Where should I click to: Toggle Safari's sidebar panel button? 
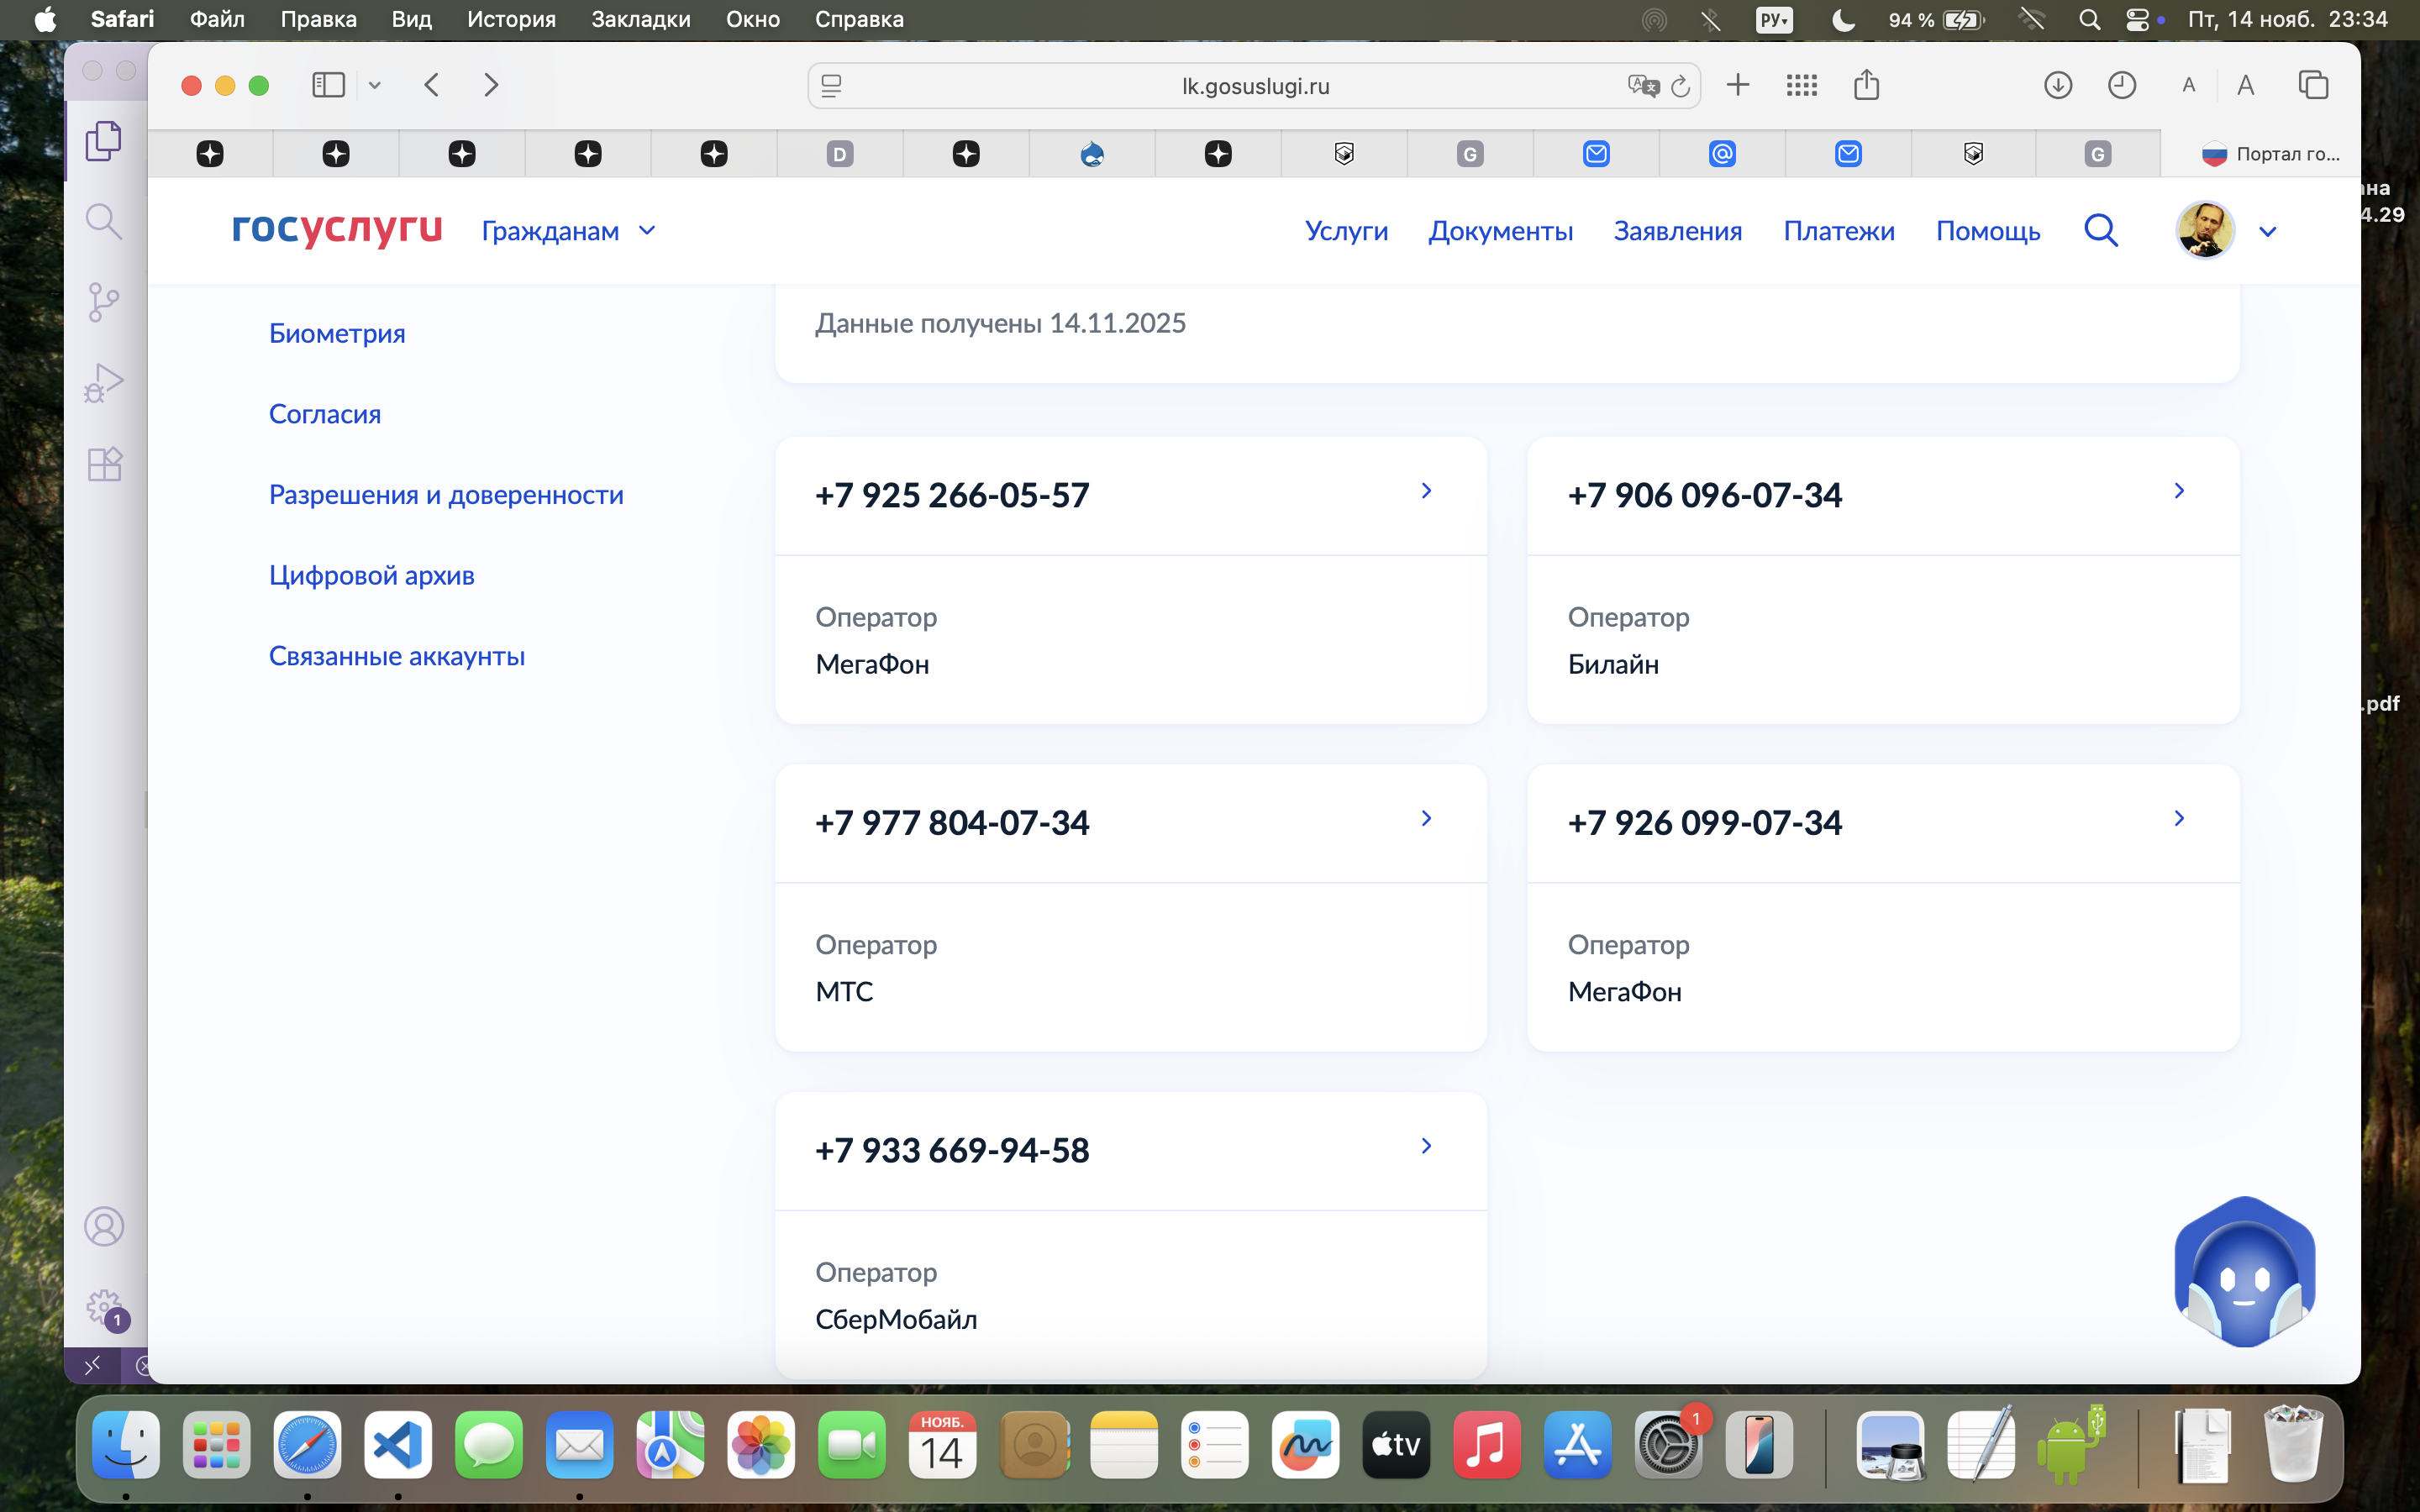[x=328, y=86]
